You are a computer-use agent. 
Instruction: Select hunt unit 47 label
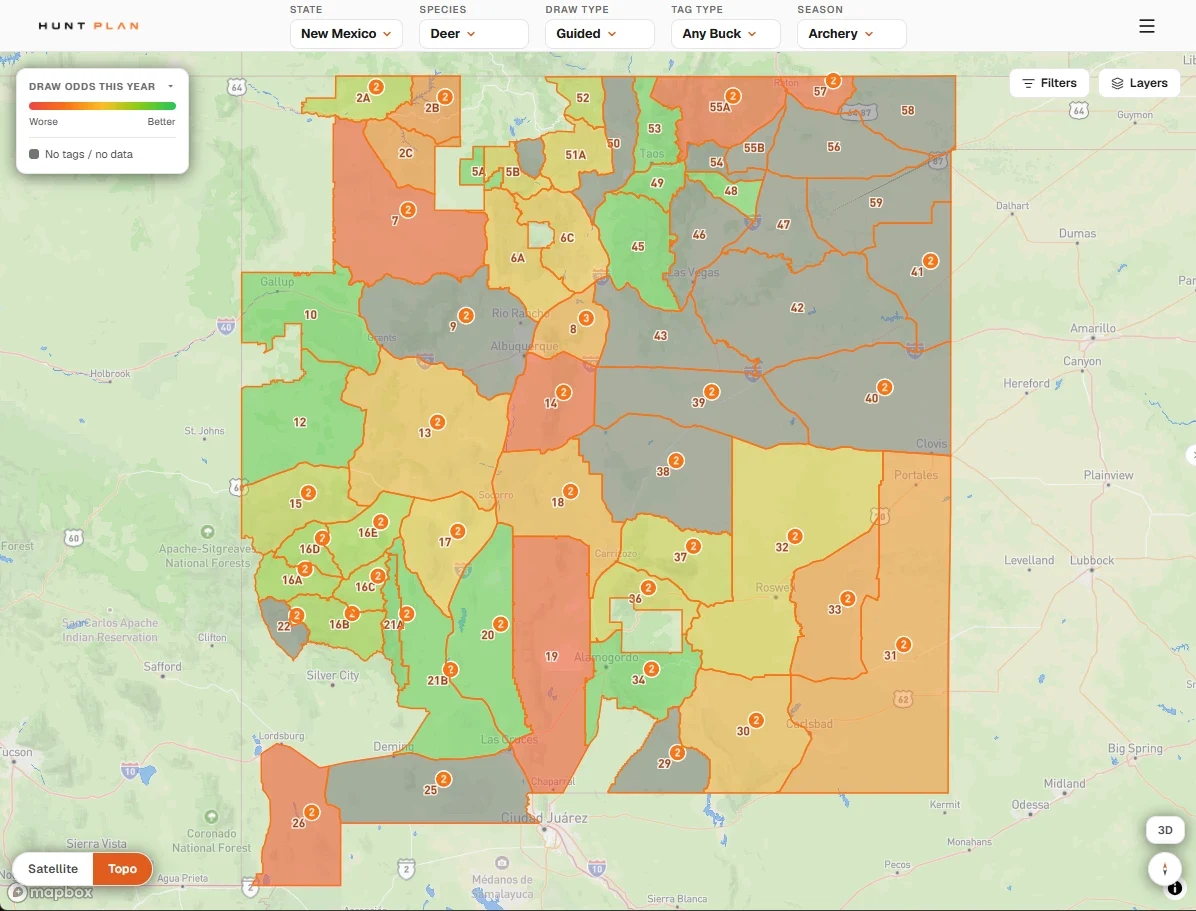[783, 224]
